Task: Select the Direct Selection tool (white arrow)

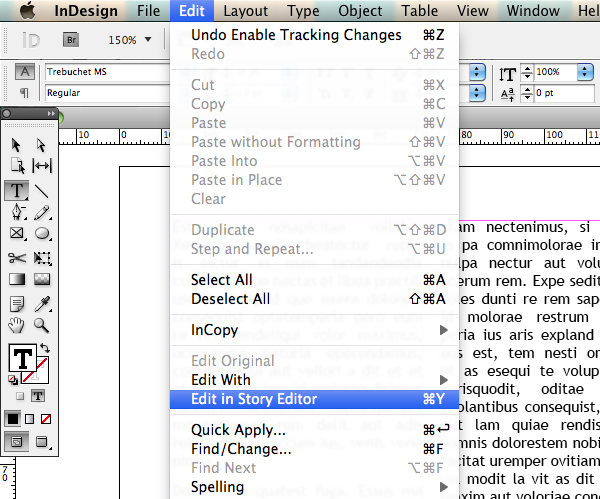Action: click(41, 145)
